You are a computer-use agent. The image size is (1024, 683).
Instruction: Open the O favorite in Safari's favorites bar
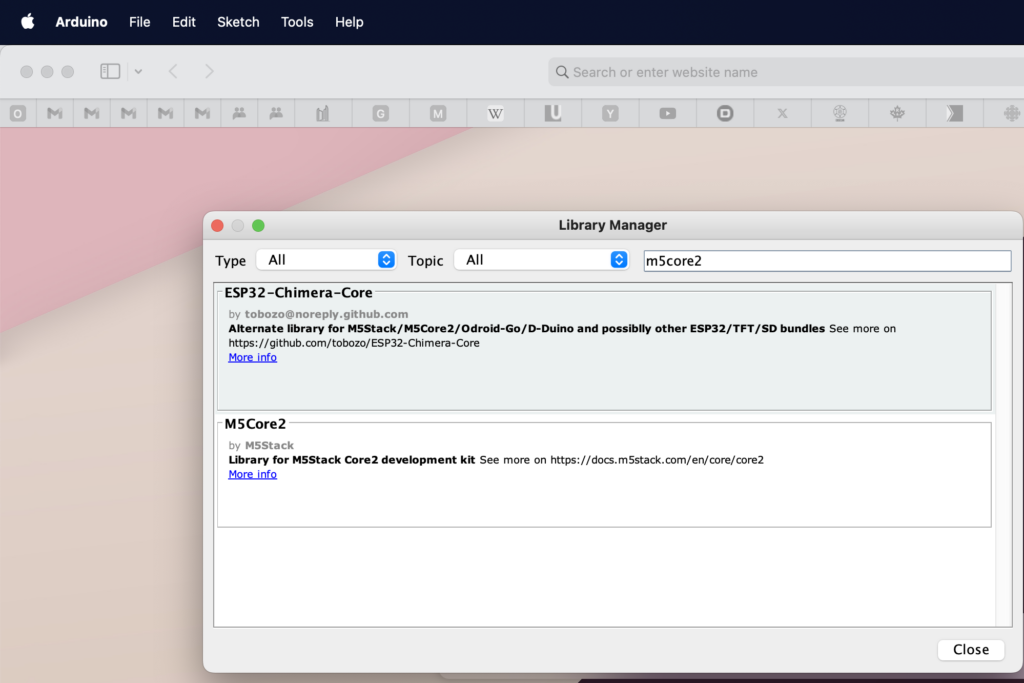click(x=18, y=114)
